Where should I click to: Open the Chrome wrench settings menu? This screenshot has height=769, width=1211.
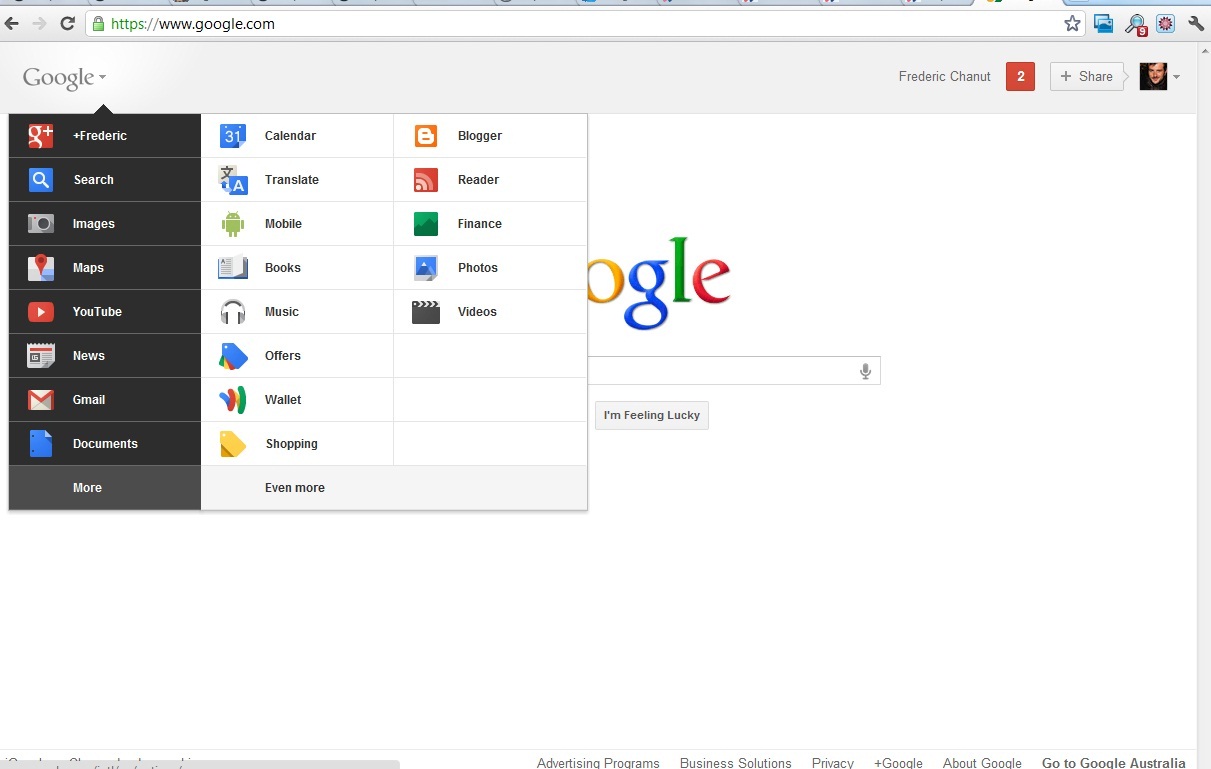pyautogui.click(x=1196, y=24)
